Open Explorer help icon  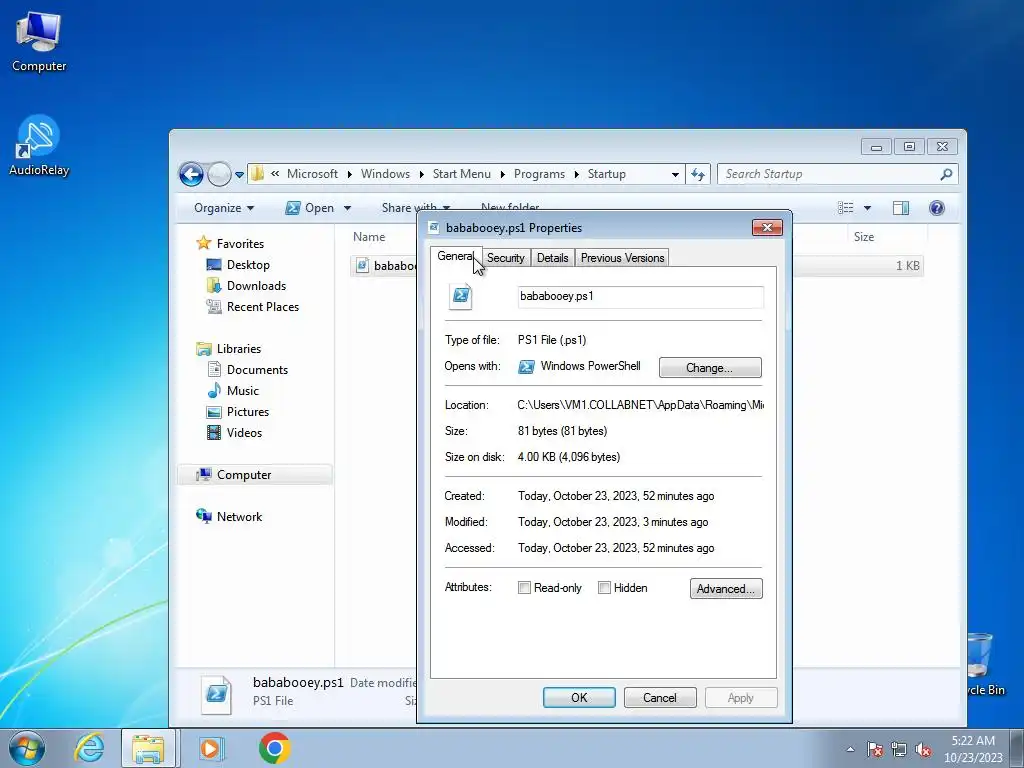click(936, 208)
